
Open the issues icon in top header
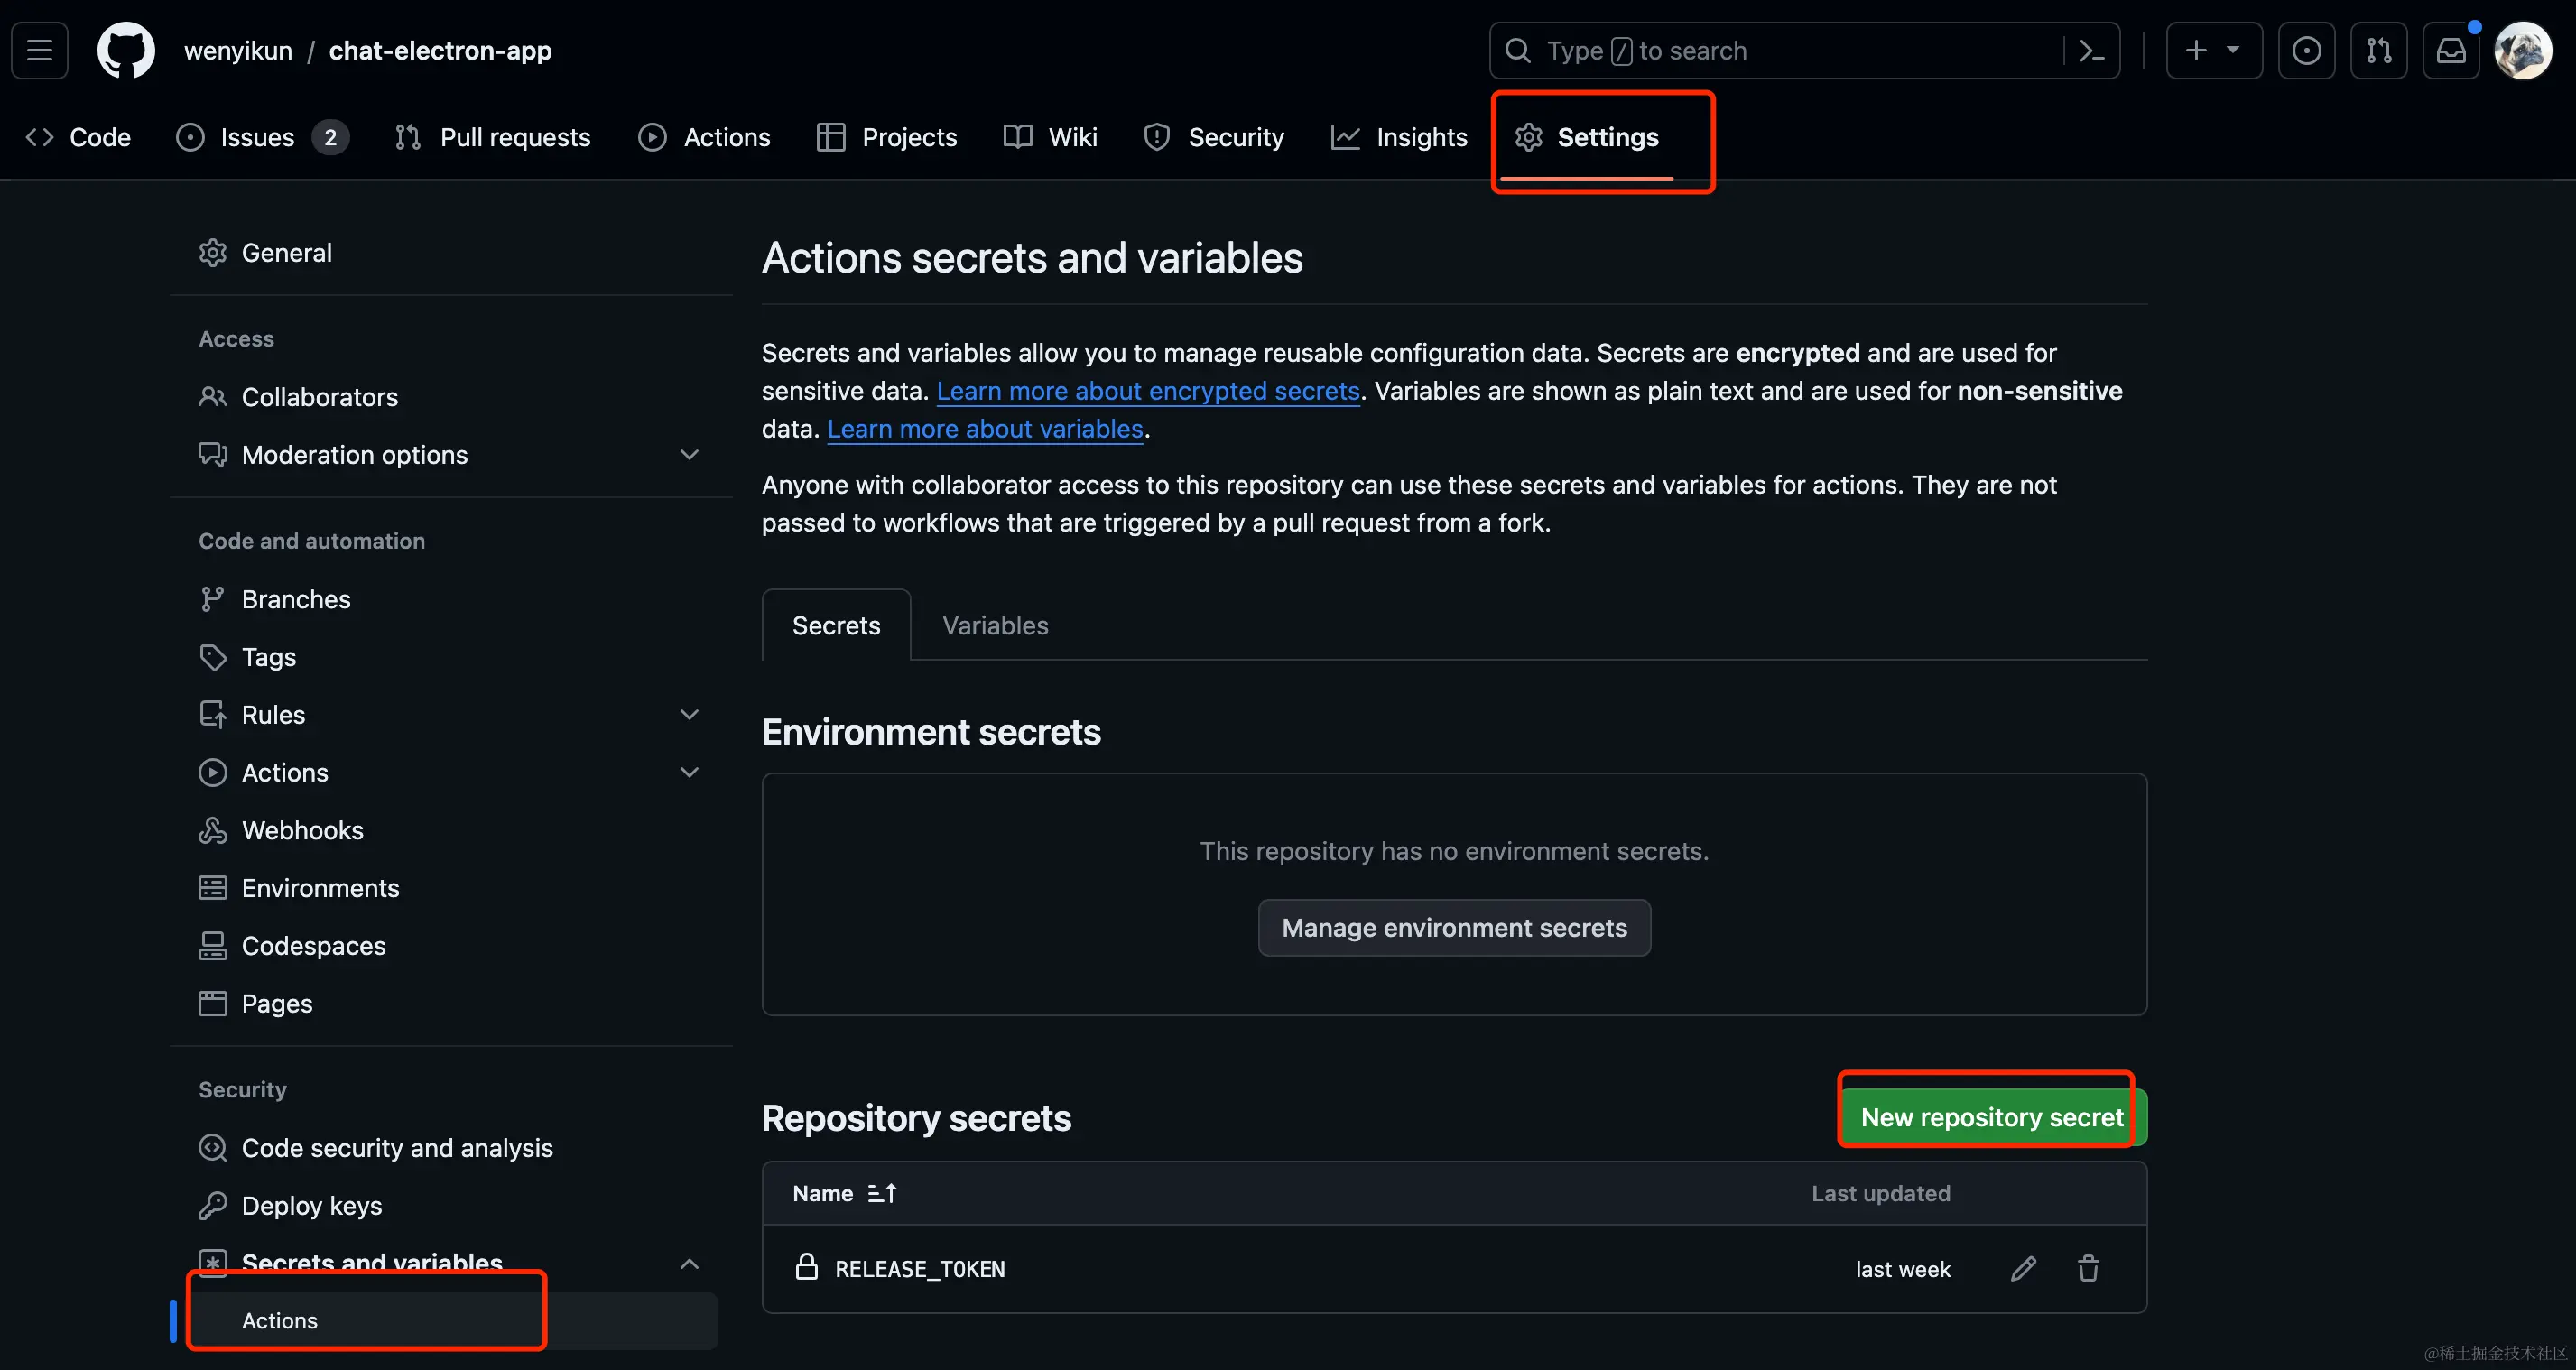tap(2306, 50)
